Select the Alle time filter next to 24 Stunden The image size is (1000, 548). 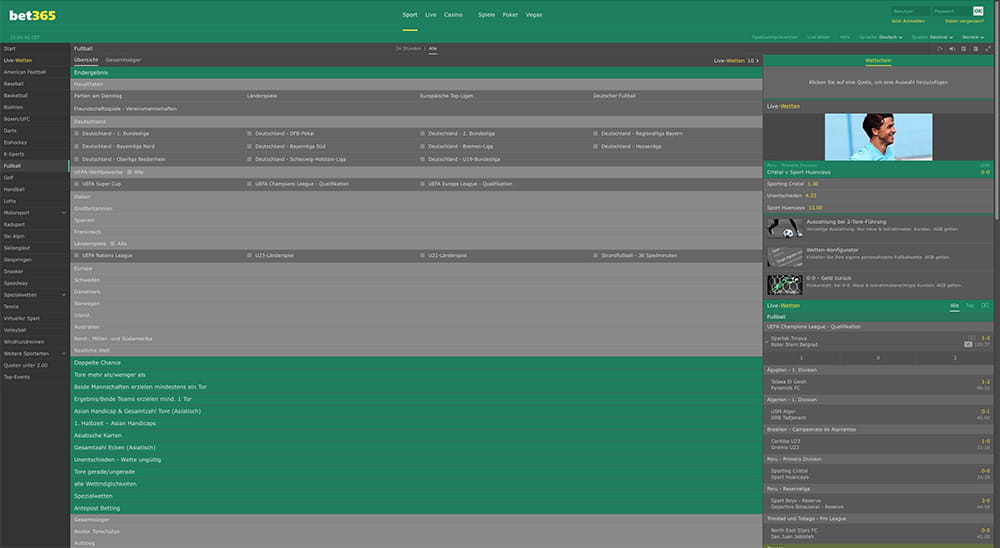click(x=432, y=48)
